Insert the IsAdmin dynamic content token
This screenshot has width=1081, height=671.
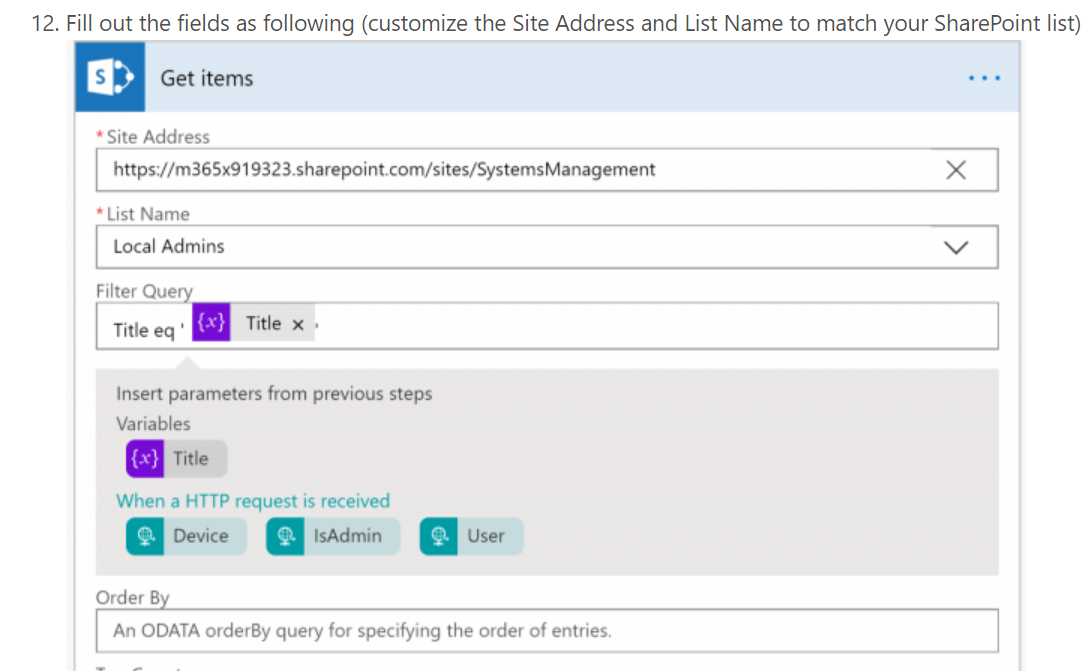point(333,536)
